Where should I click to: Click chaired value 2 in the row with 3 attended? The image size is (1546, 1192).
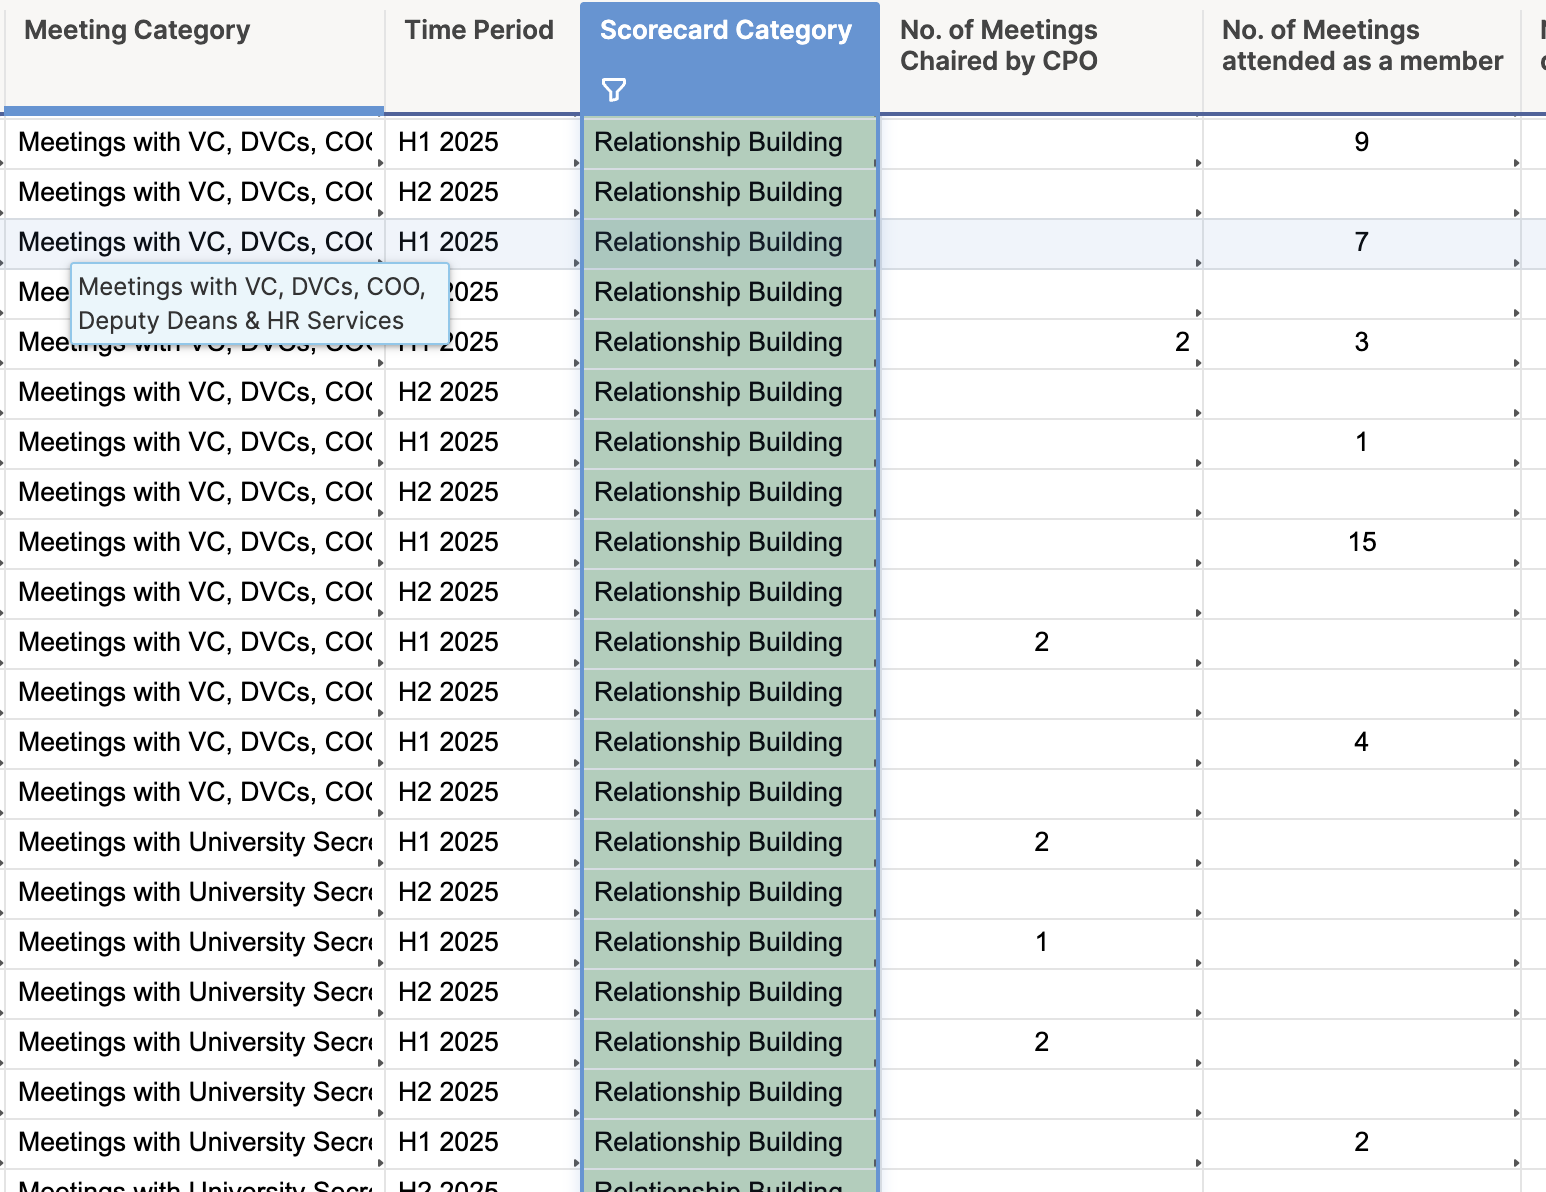pos(1041,342)
